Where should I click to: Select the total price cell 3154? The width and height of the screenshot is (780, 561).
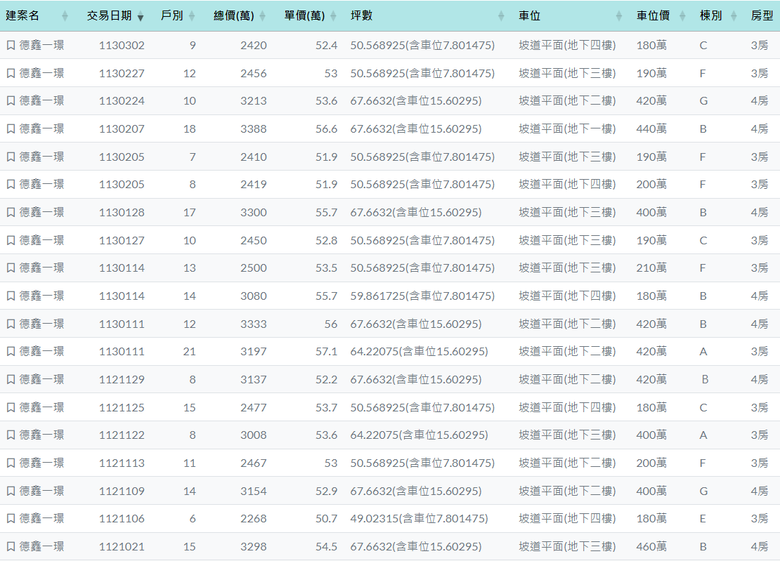point(254,491)
